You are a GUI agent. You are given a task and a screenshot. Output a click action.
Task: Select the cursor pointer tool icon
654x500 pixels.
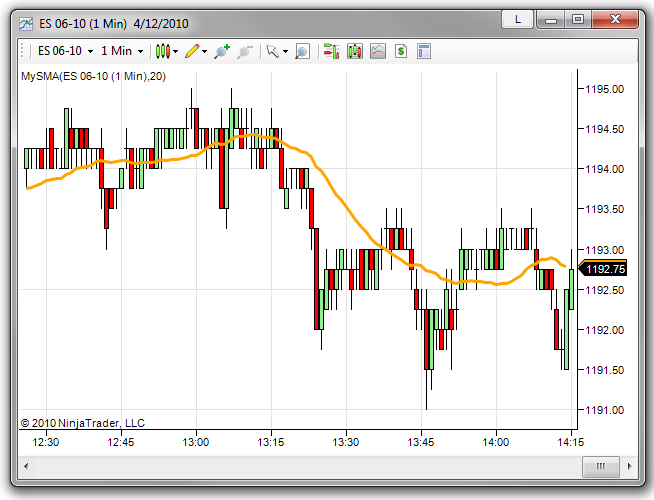(272, 51)
